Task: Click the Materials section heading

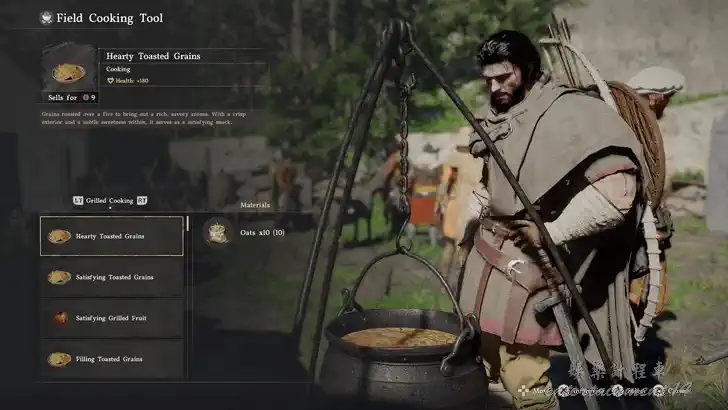Action: pyautogui.click(x=255, y=205)
